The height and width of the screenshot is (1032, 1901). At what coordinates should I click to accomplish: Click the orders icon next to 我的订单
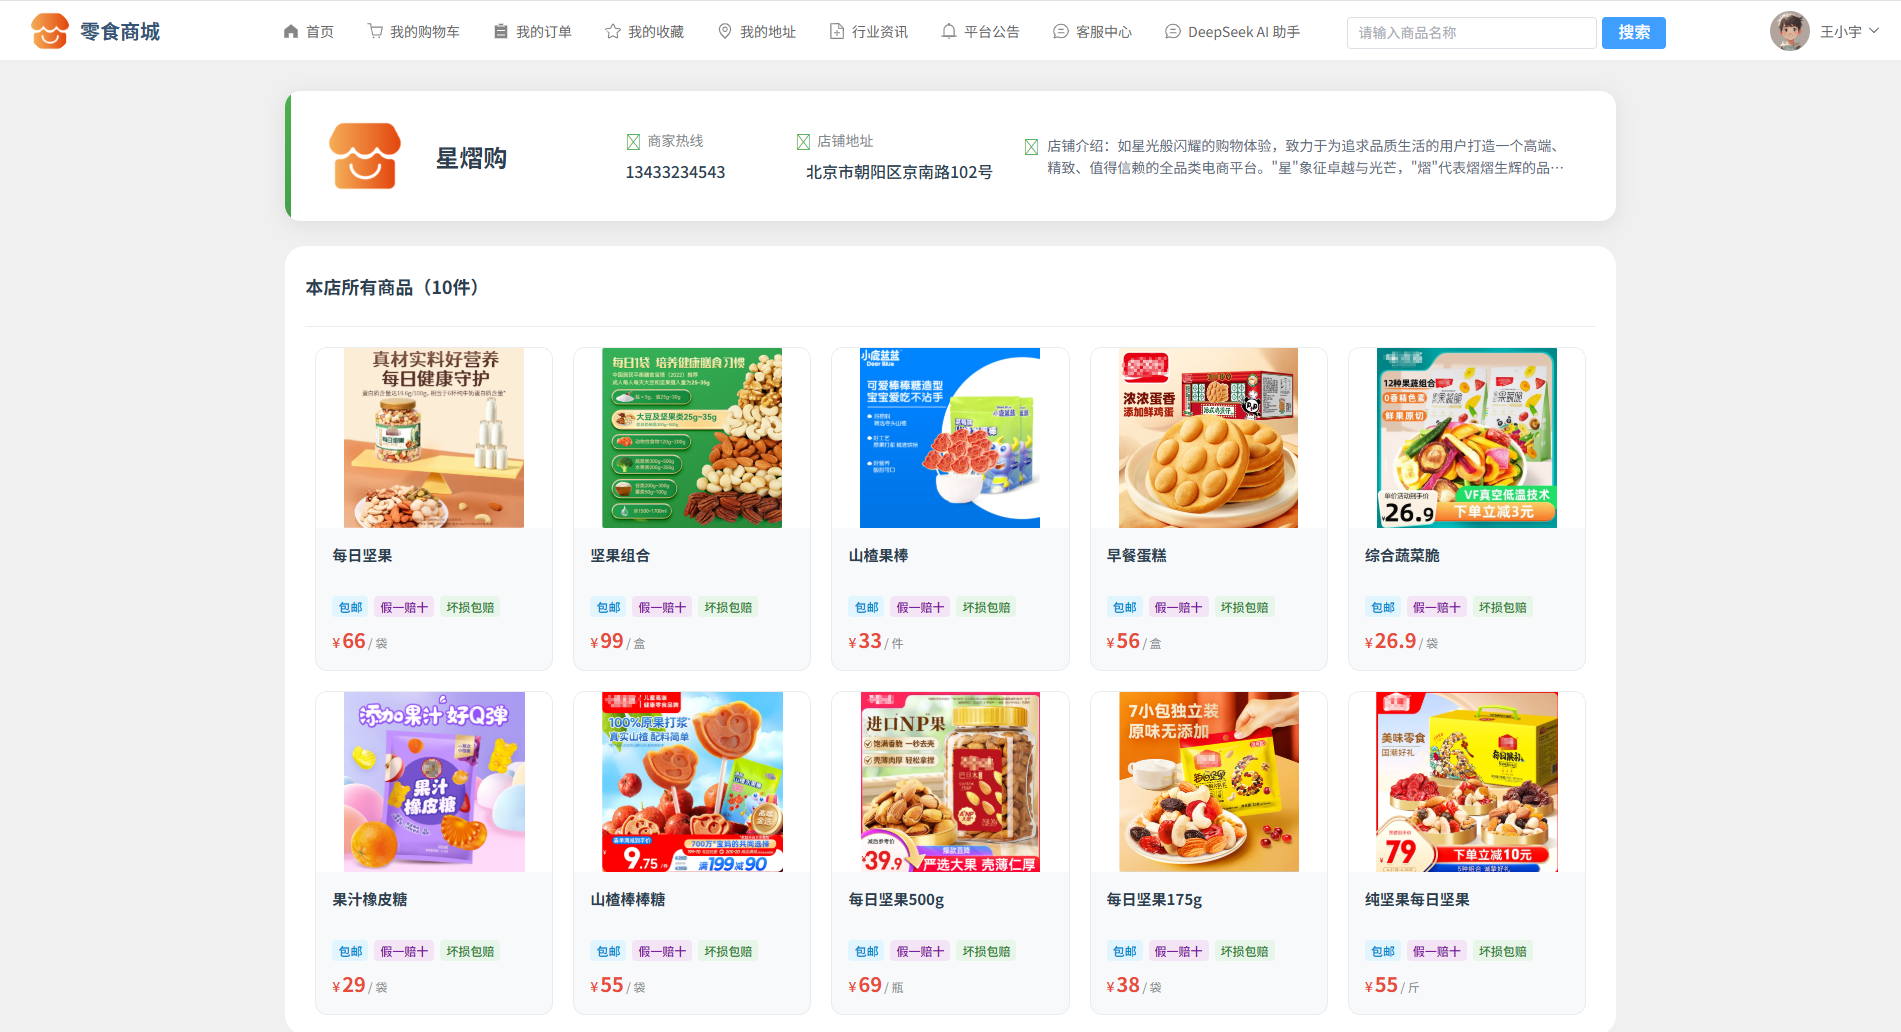(x=501, y=32)
